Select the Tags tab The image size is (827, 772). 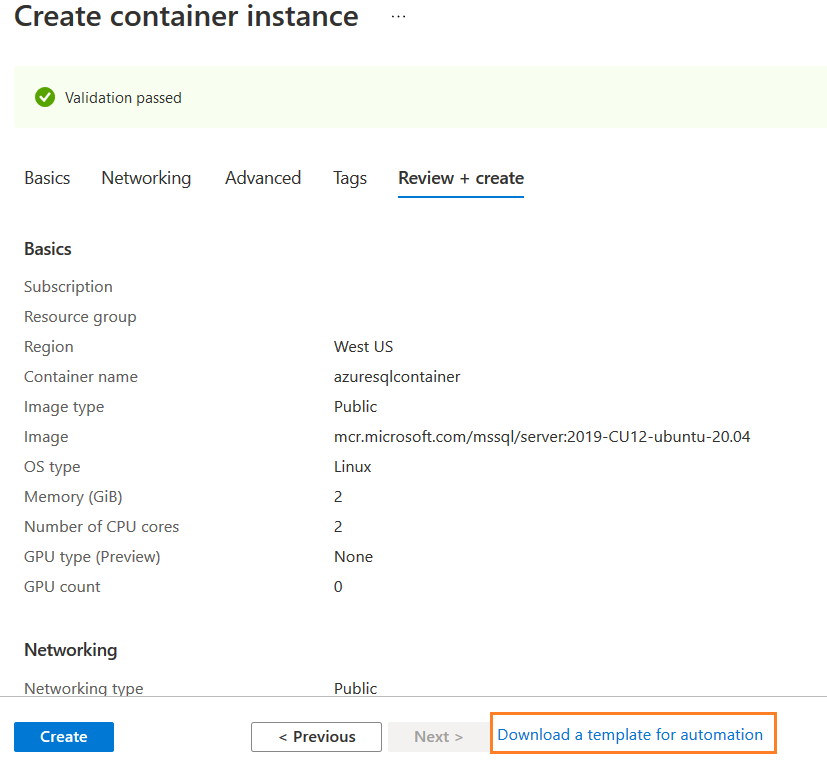[350, 178]
